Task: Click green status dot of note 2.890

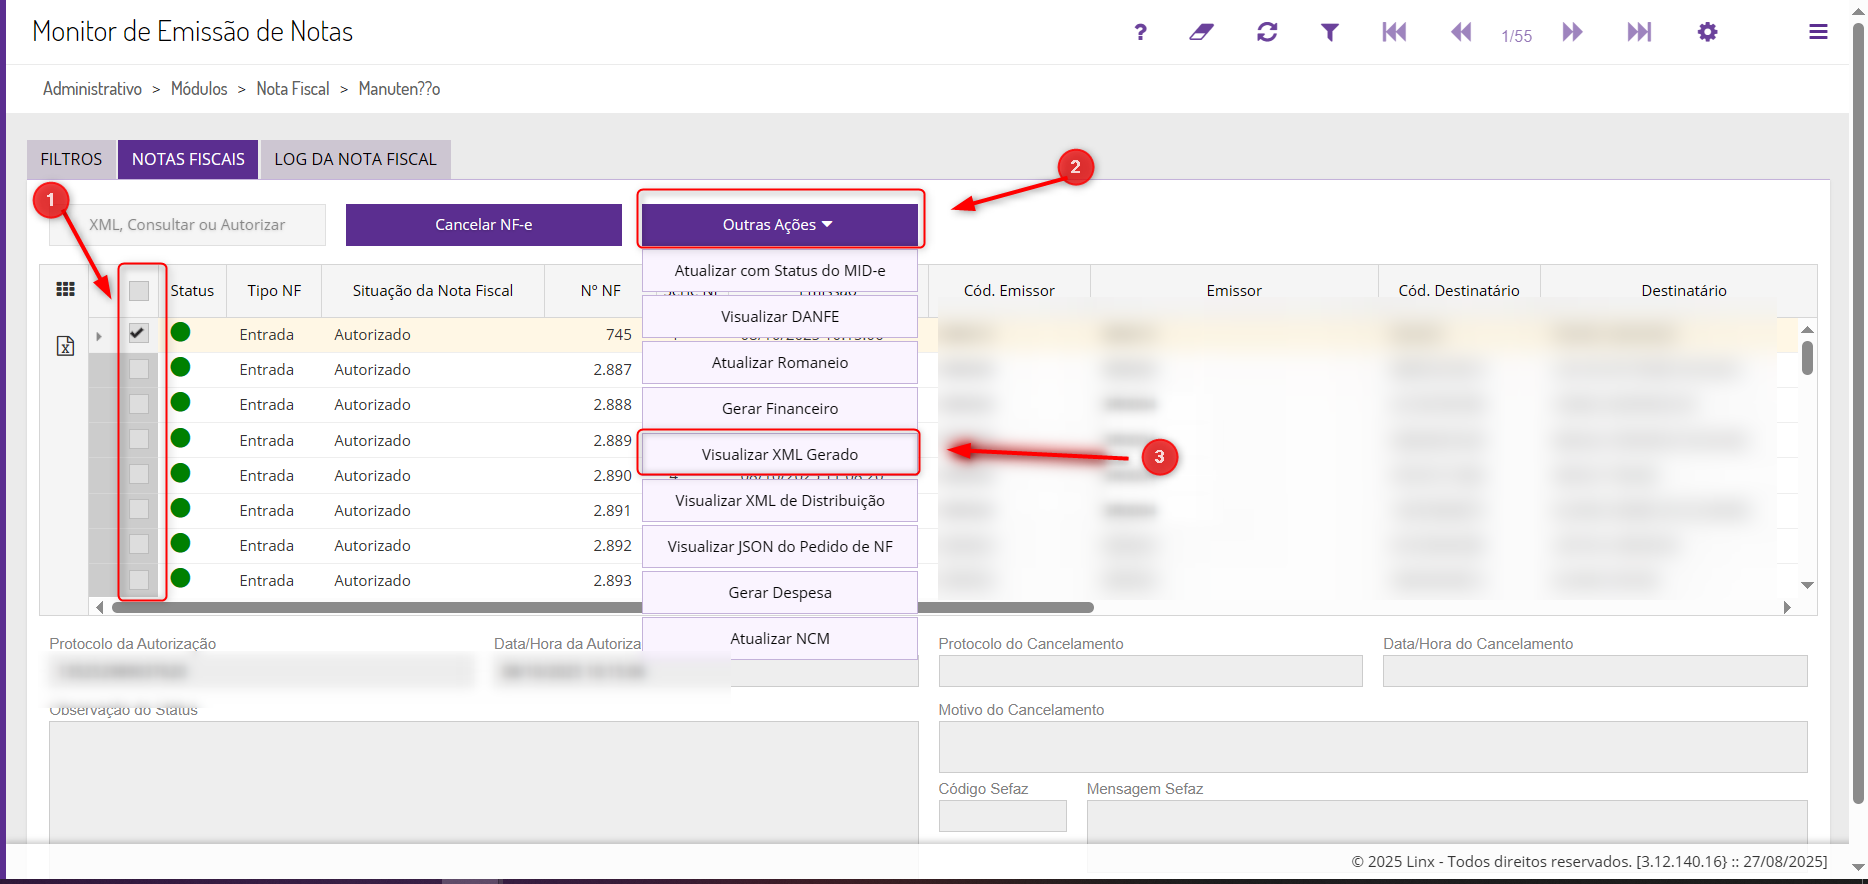Action: click(181, 473)
